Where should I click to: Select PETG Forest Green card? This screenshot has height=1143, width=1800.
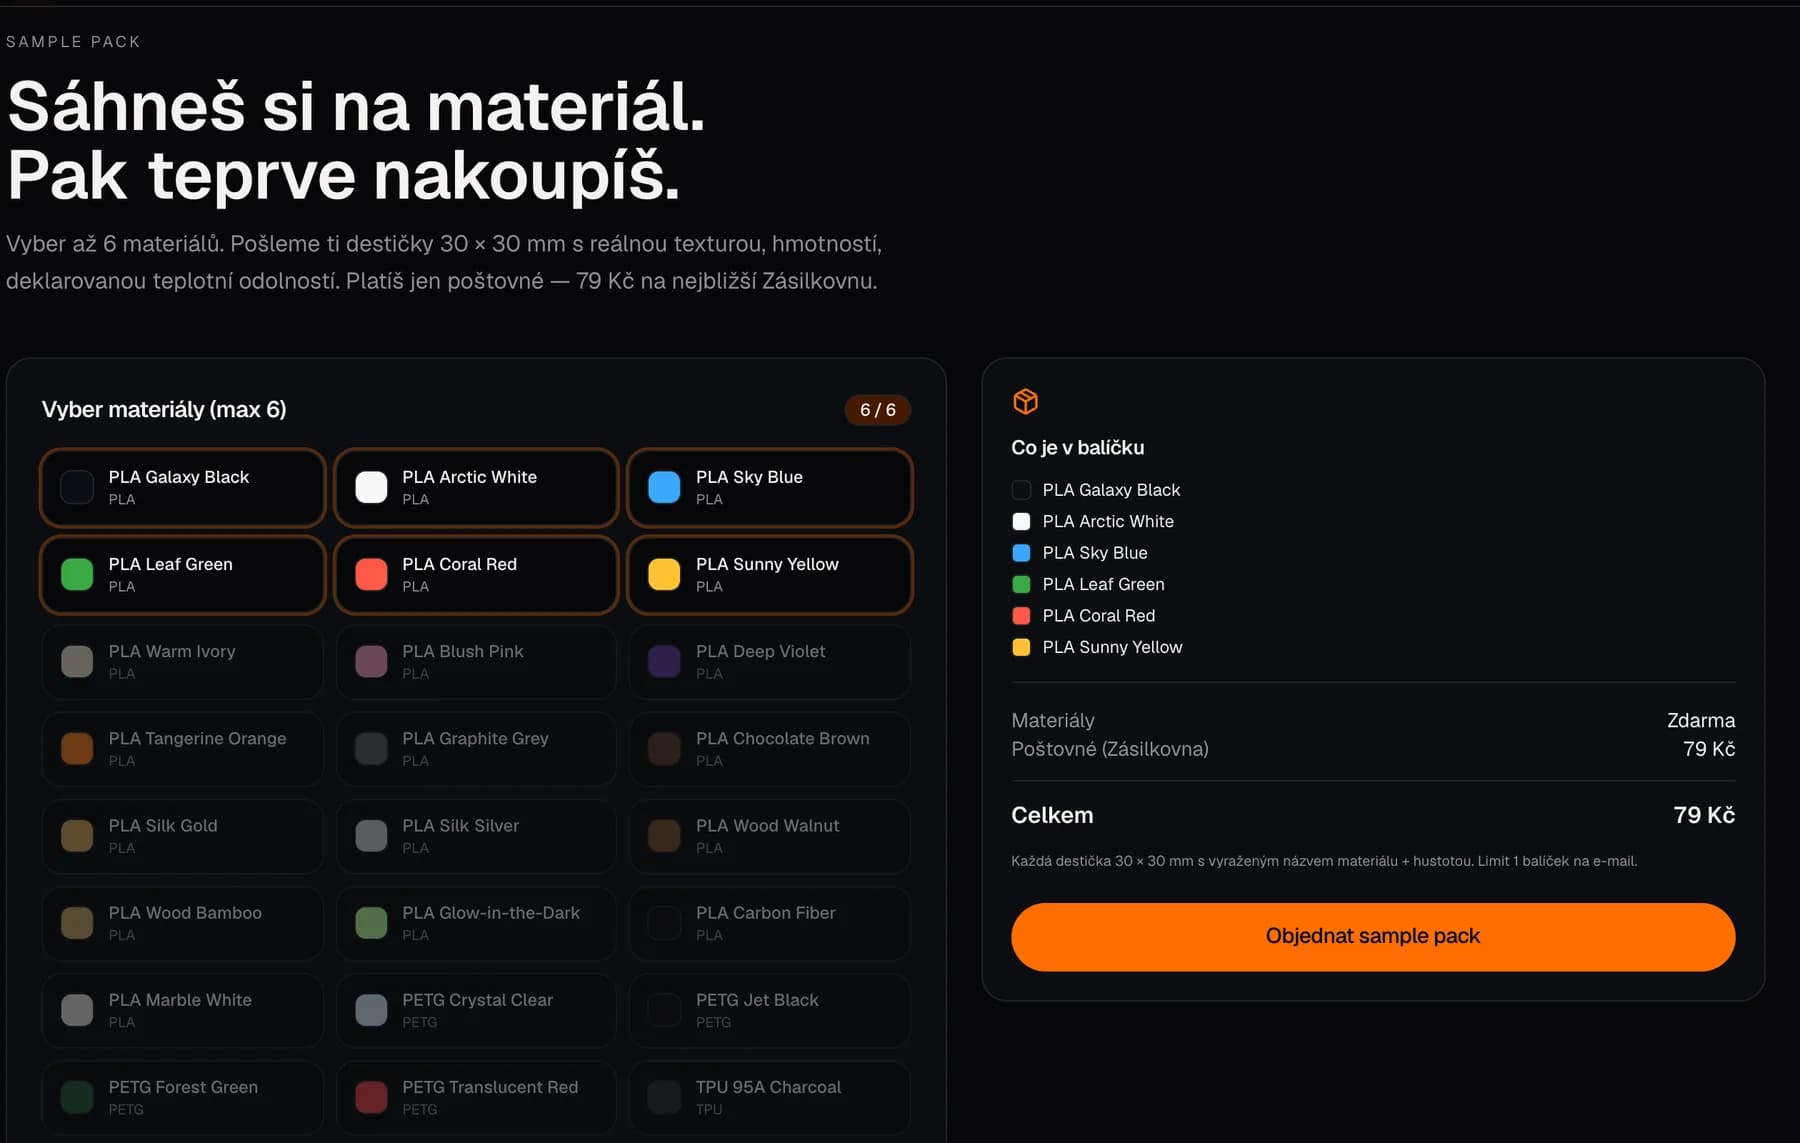pyautogui.click(x=182, y=1096)
